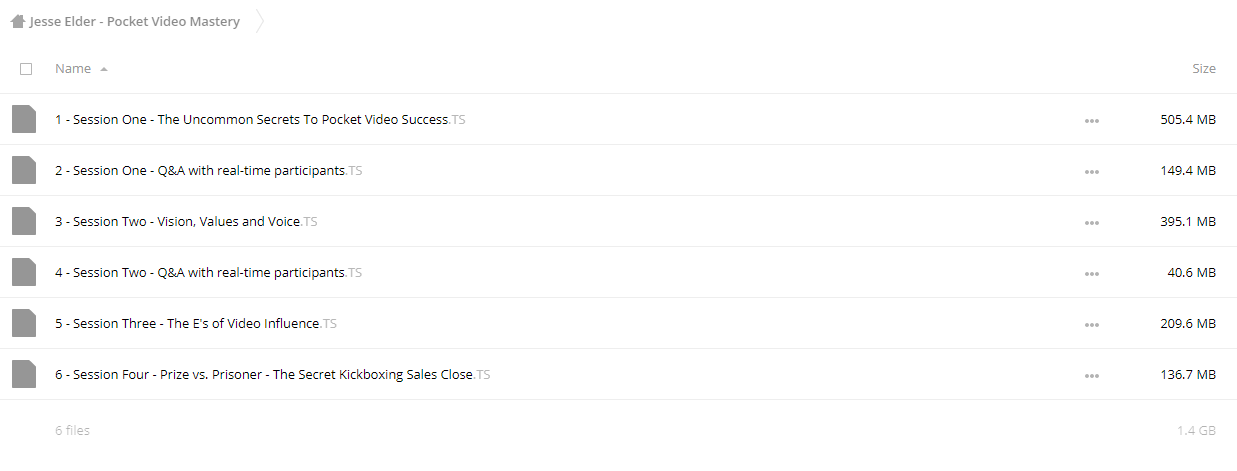Open Jesse Elder - Pocket Video Mastery breadcrumb
The height and width of the screenshot is (471, 1237).
(x=135, y=21)
